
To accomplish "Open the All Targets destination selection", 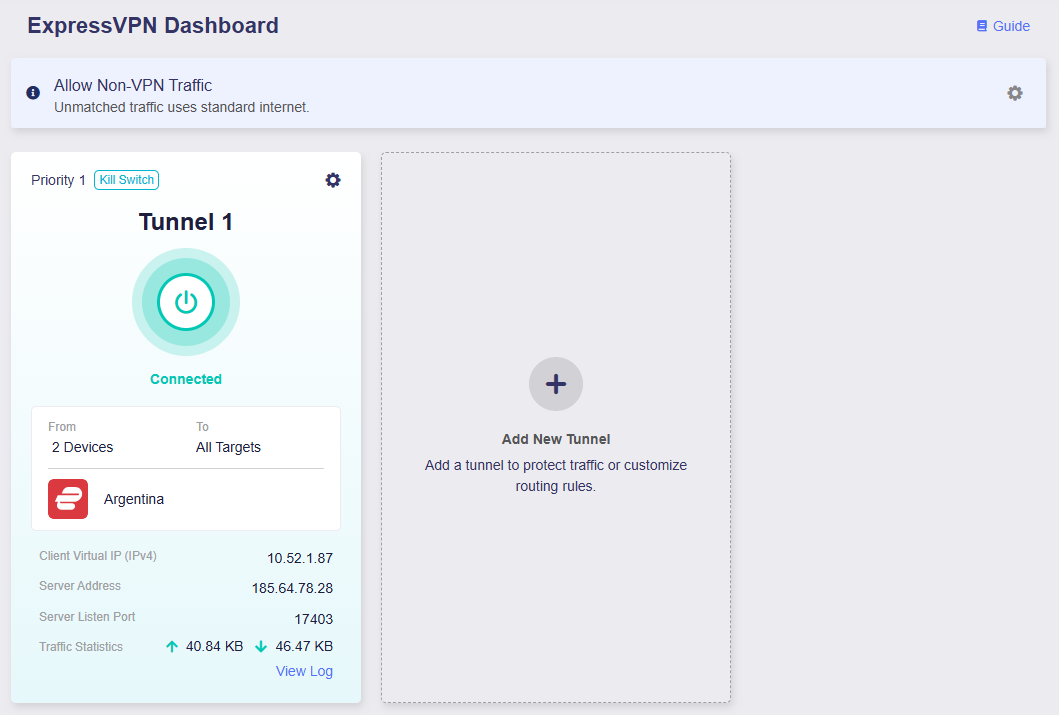I will click(228, 447).
